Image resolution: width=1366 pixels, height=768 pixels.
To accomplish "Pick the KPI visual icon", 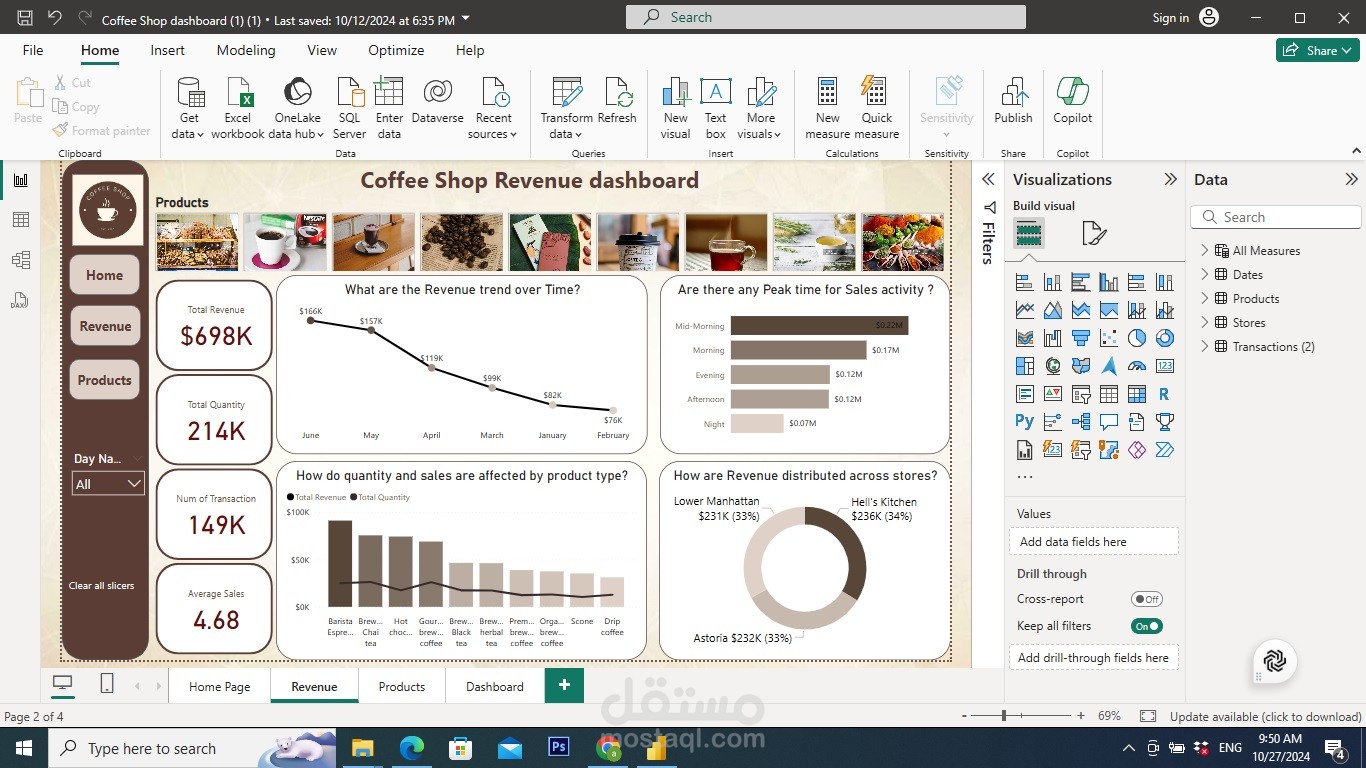I will click(x=1052, y=394).
